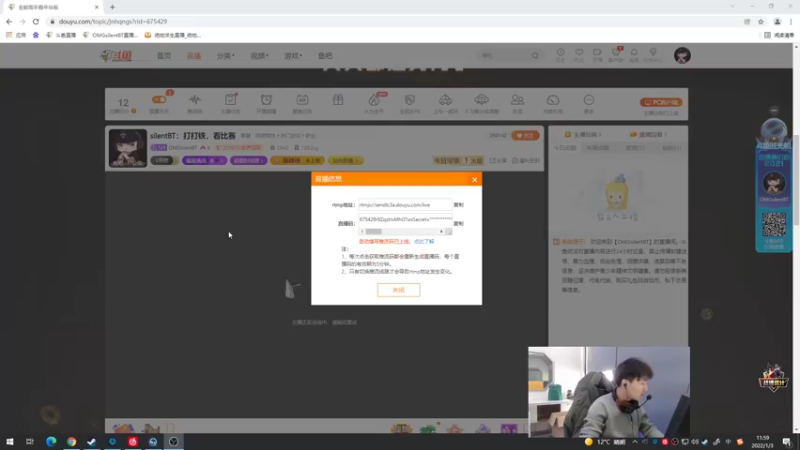Go to 鱼吧 in the site navigation
This screenshot has width=800, height=450.
point(325,56)
